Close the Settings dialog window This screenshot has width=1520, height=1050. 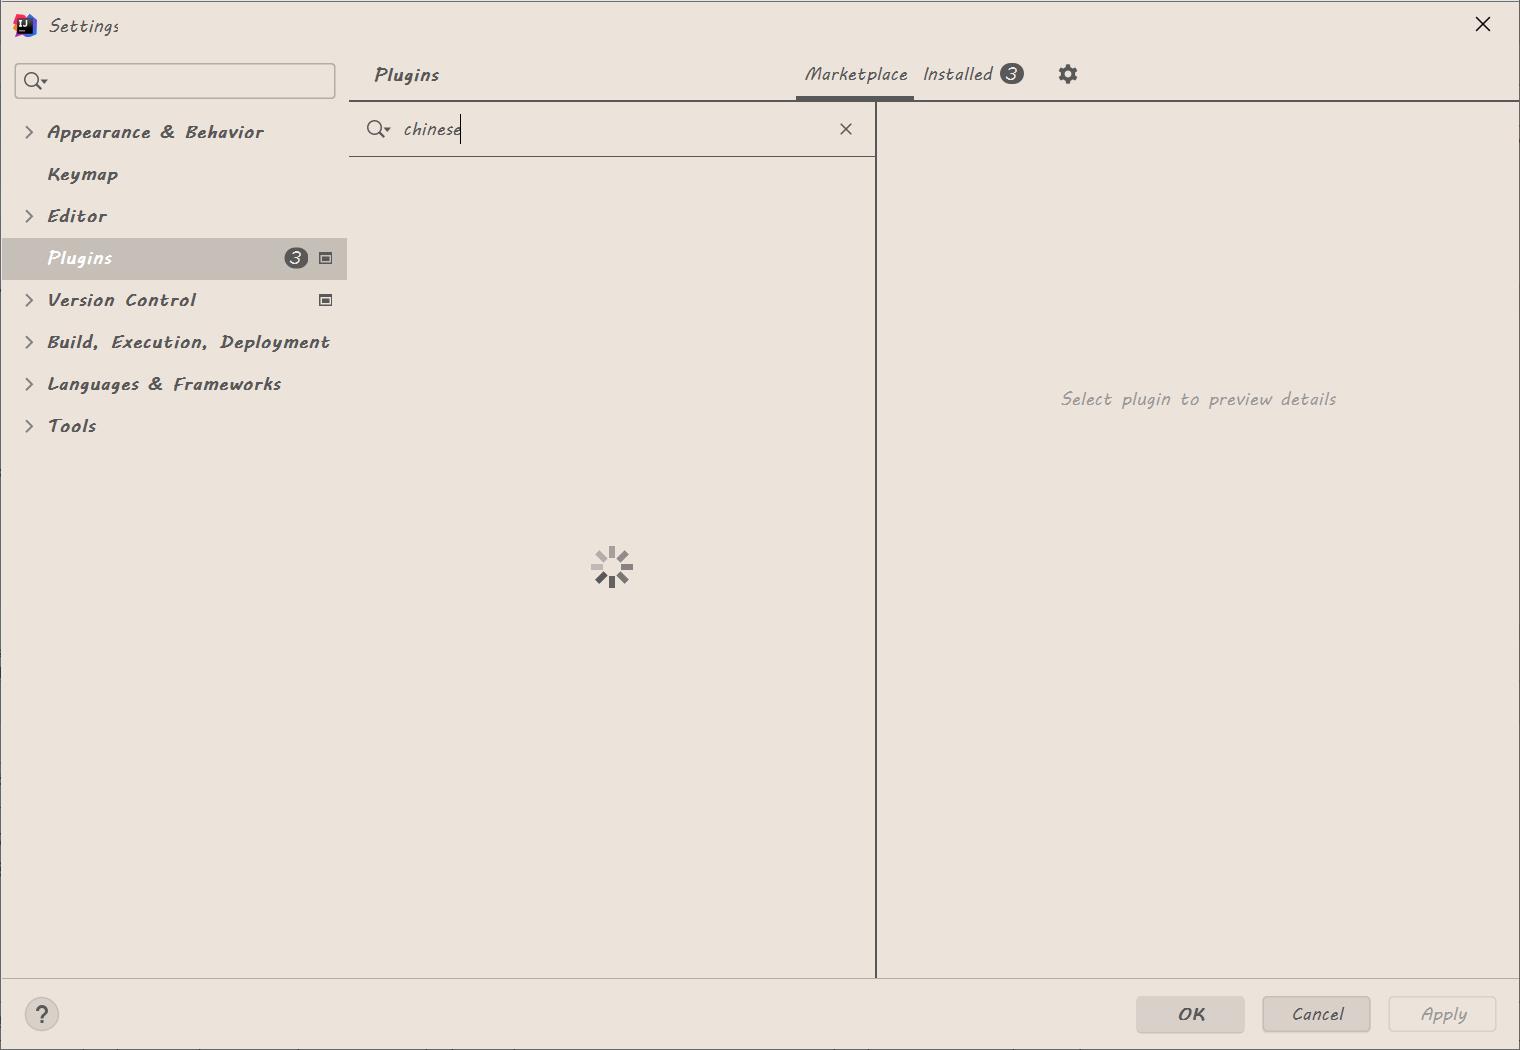(x=1483, y=25)
